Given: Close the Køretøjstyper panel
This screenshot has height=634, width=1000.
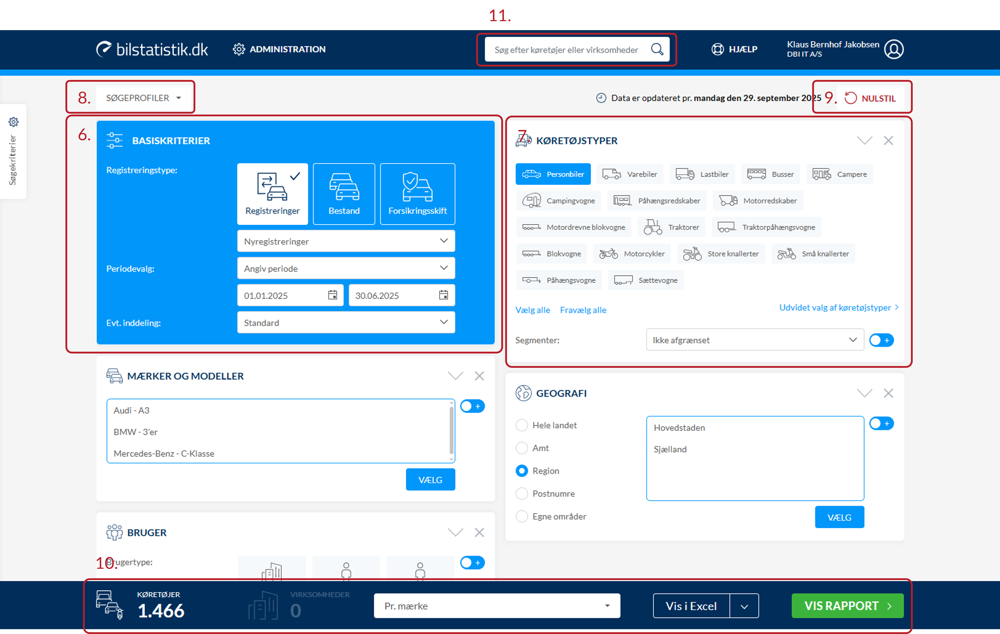Looking at the screenshot, I should coord(888,141).
